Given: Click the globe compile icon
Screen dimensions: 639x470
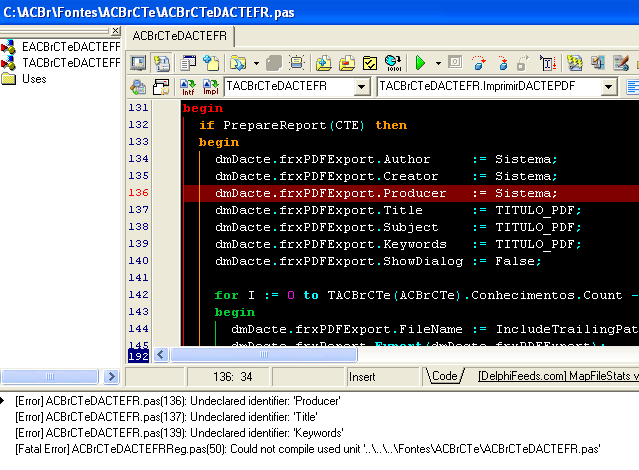Looking at the screenshot, I should 393,63.
